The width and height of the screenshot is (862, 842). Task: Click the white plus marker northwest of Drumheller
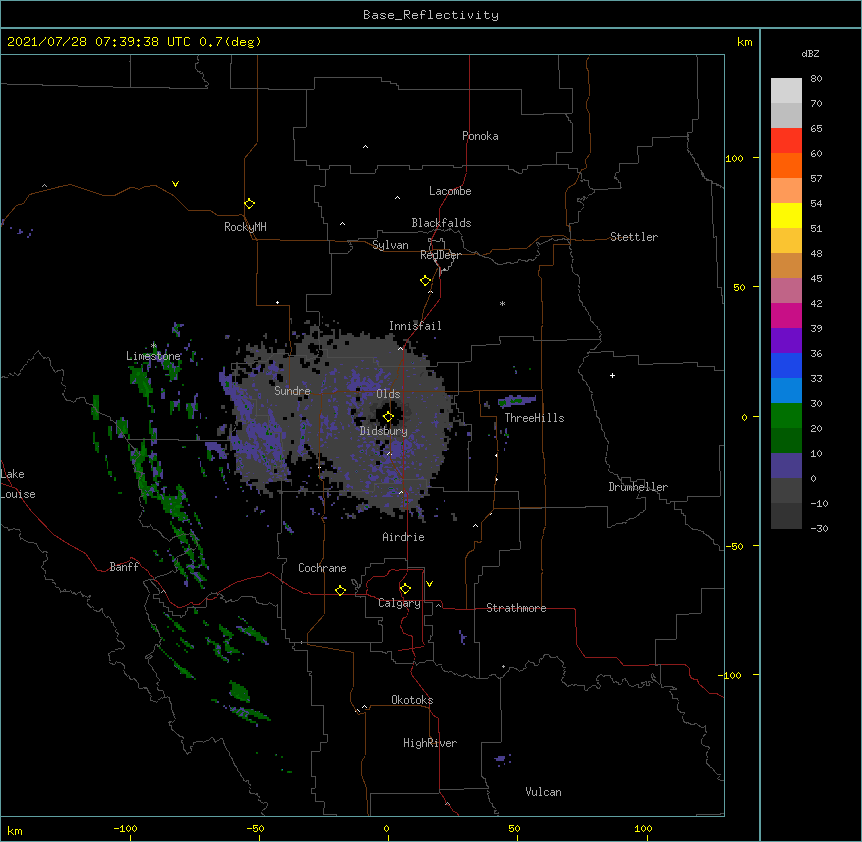point(612,375)
